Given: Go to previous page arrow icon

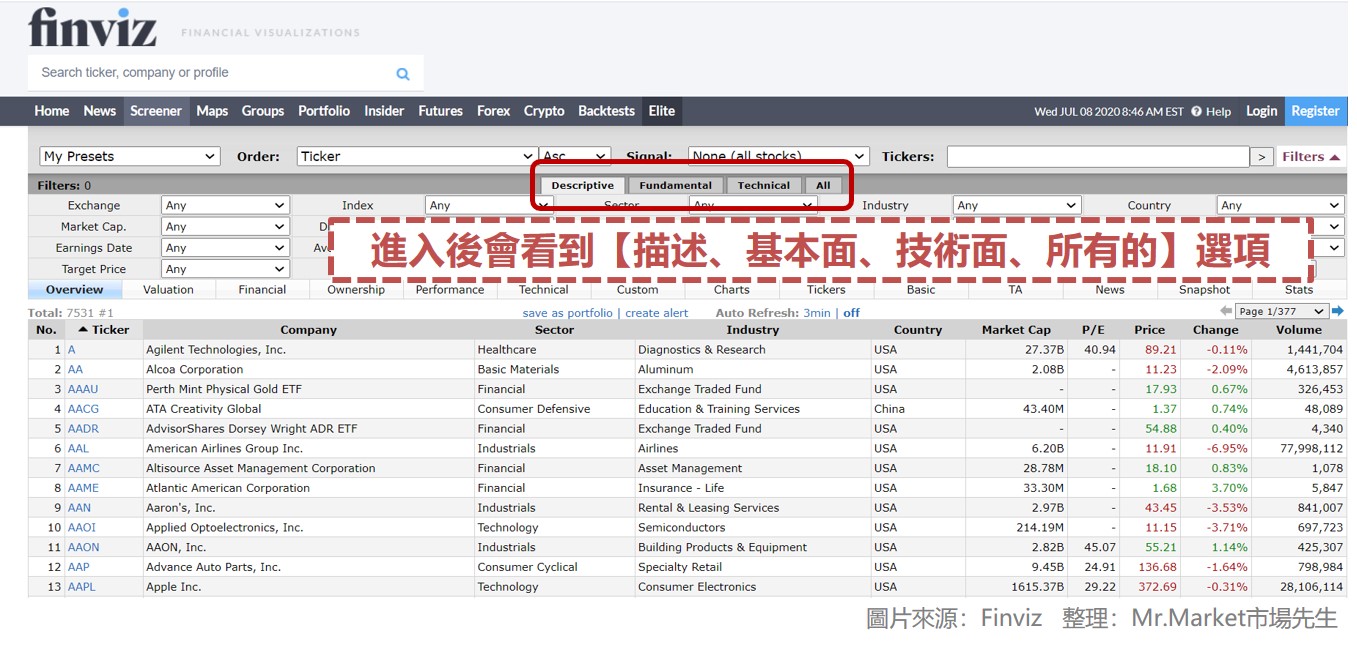Looking at the screenshot, I should [x=1226, y=311].
